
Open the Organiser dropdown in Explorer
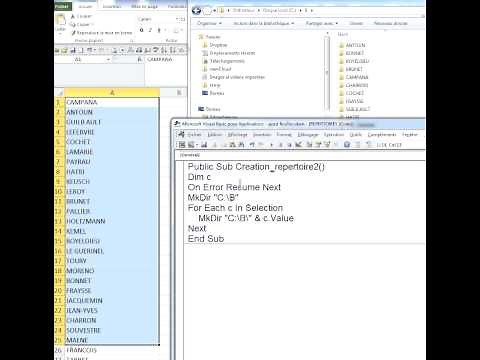pyautogui.click(x=209, y=23)
